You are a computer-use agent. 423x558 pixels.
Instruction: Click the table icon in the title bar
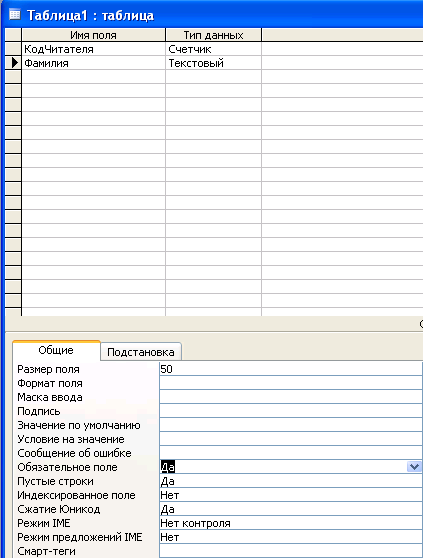tap(15, 15)
